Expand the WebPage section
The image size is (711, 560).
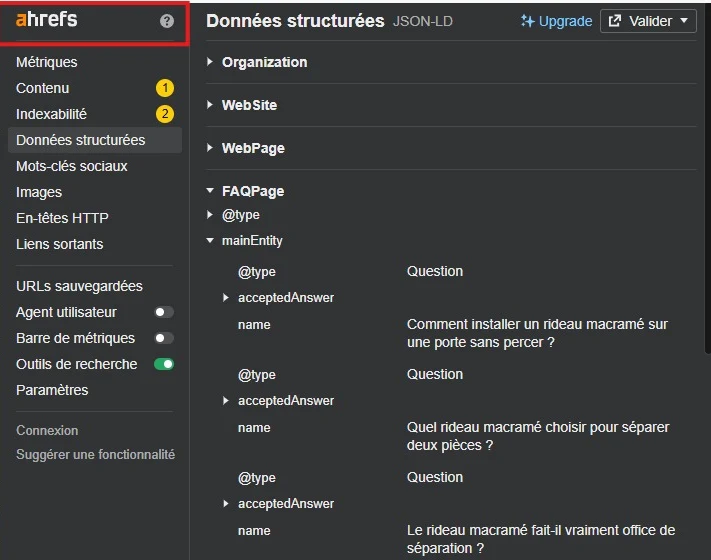point(209,148)
